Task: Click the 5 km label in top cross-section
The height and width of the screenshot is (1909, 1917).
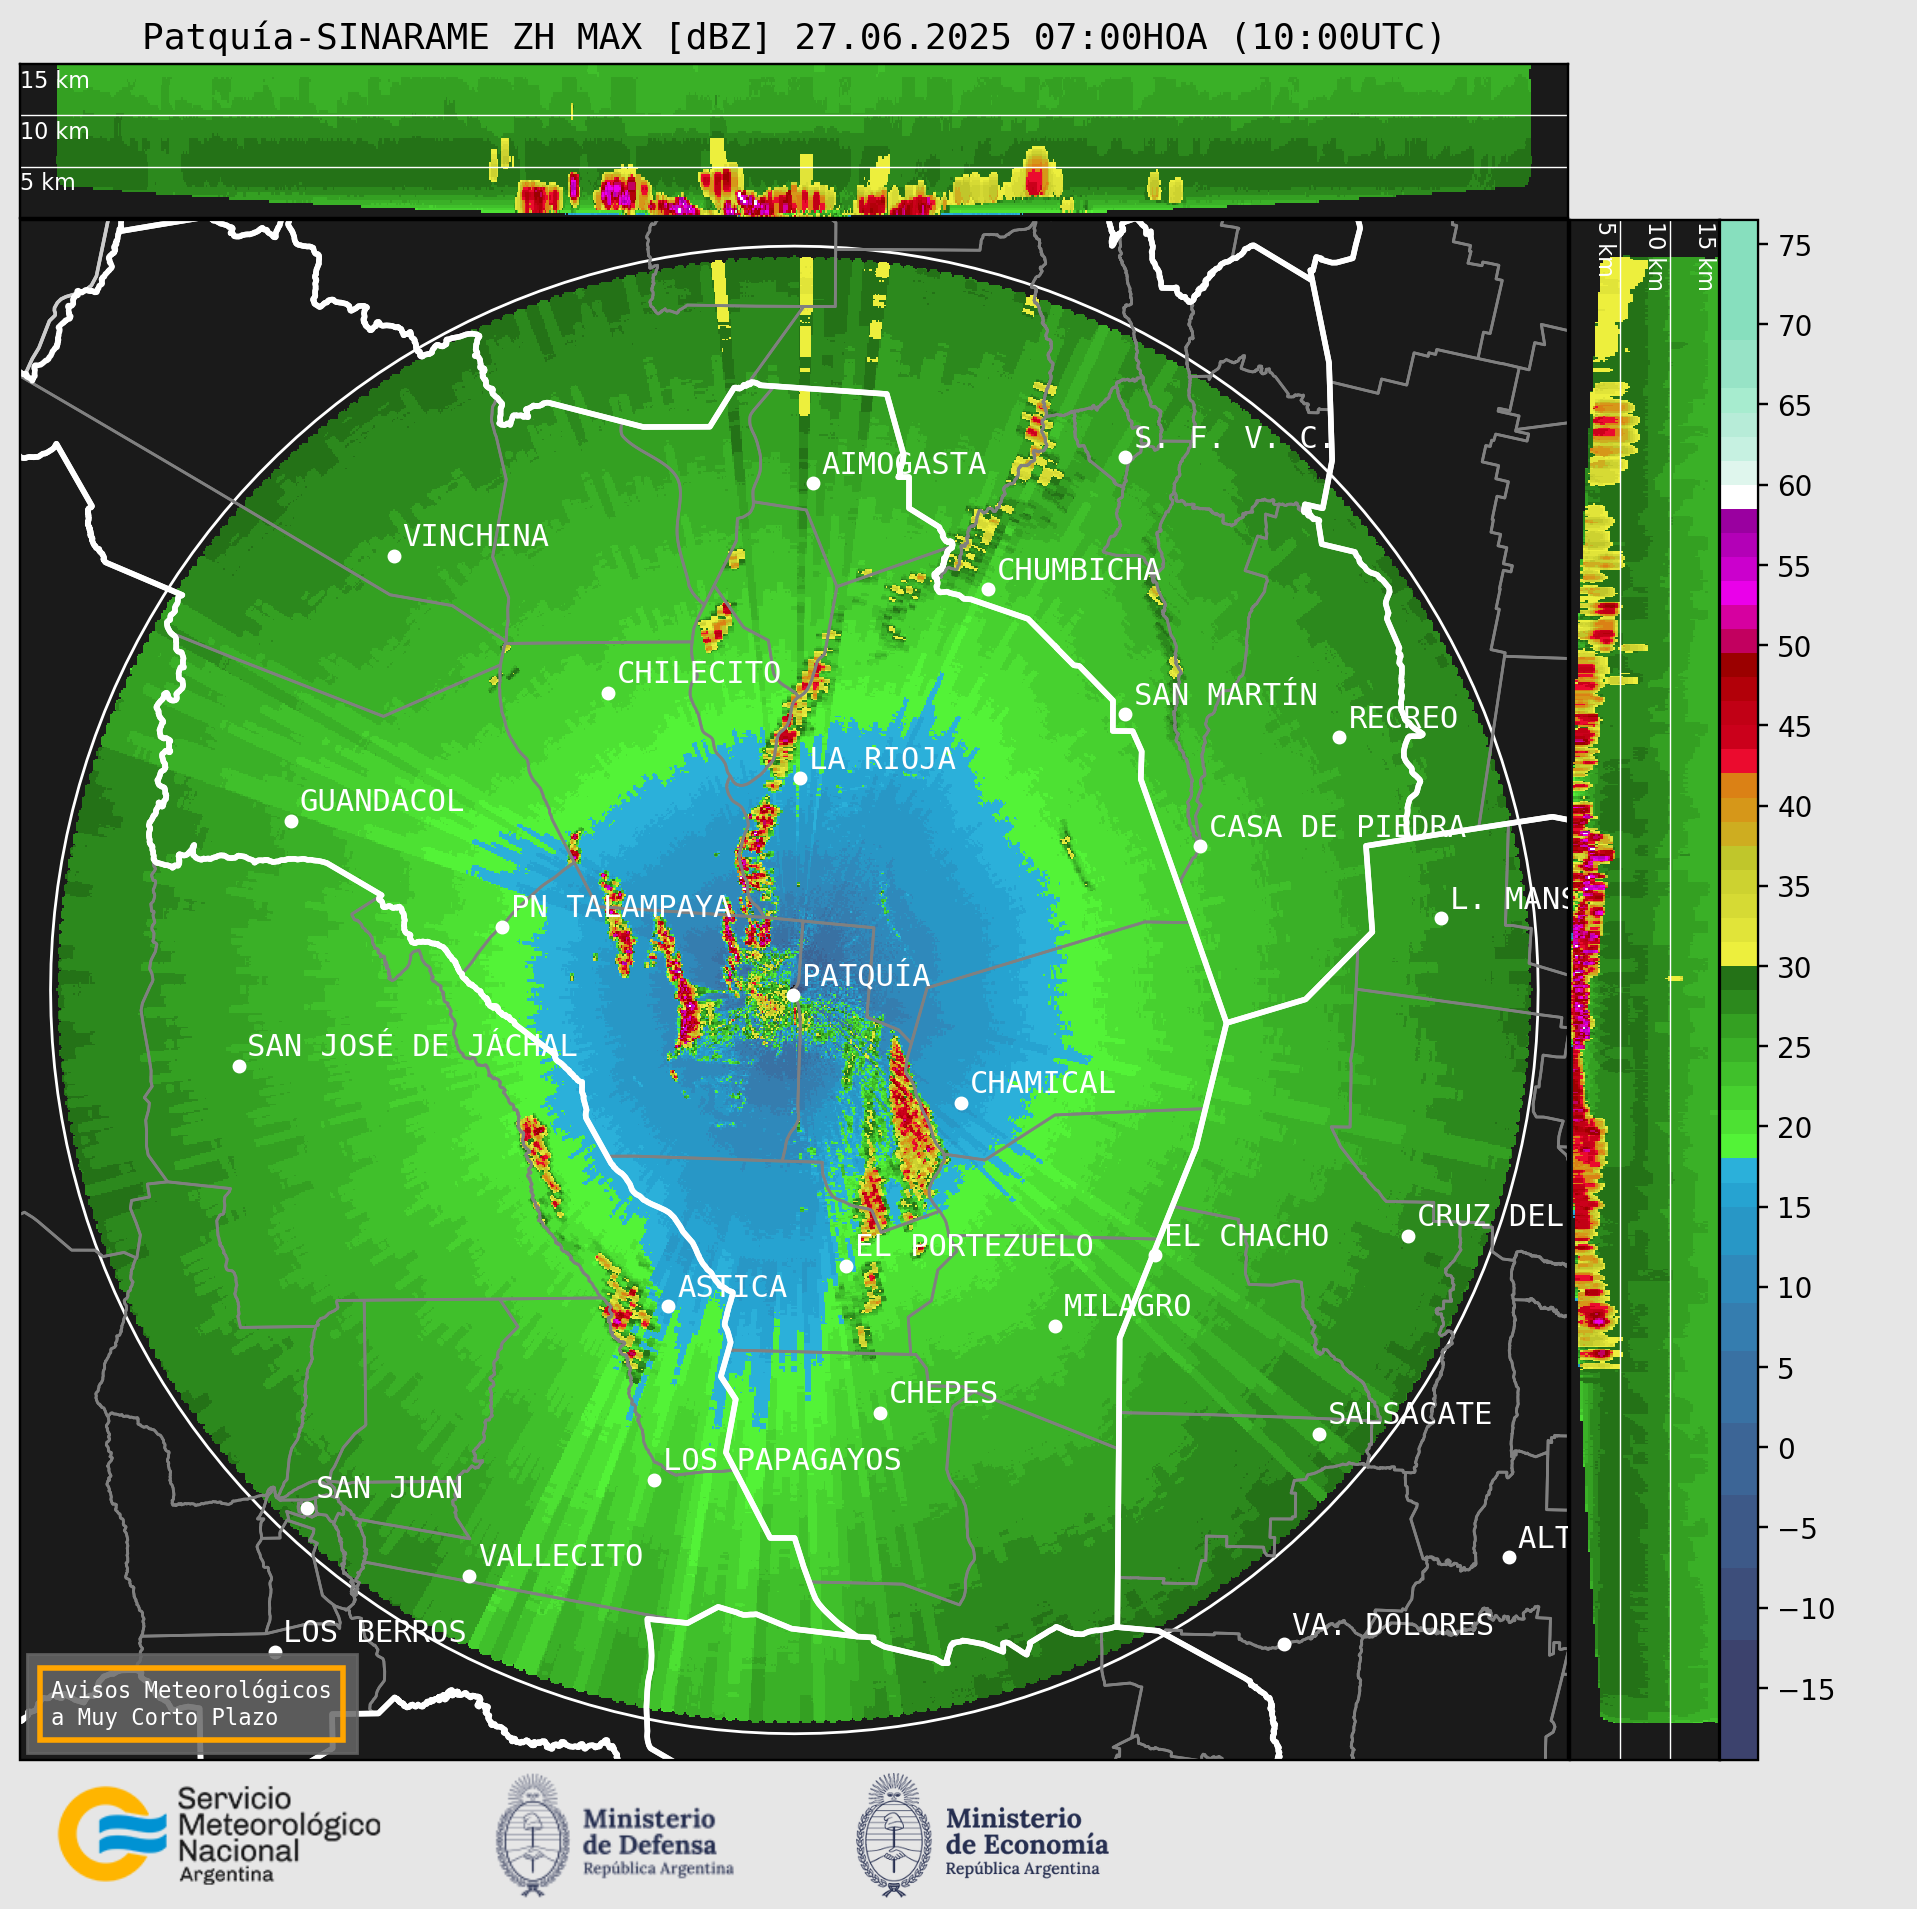Action: [48, 182]
